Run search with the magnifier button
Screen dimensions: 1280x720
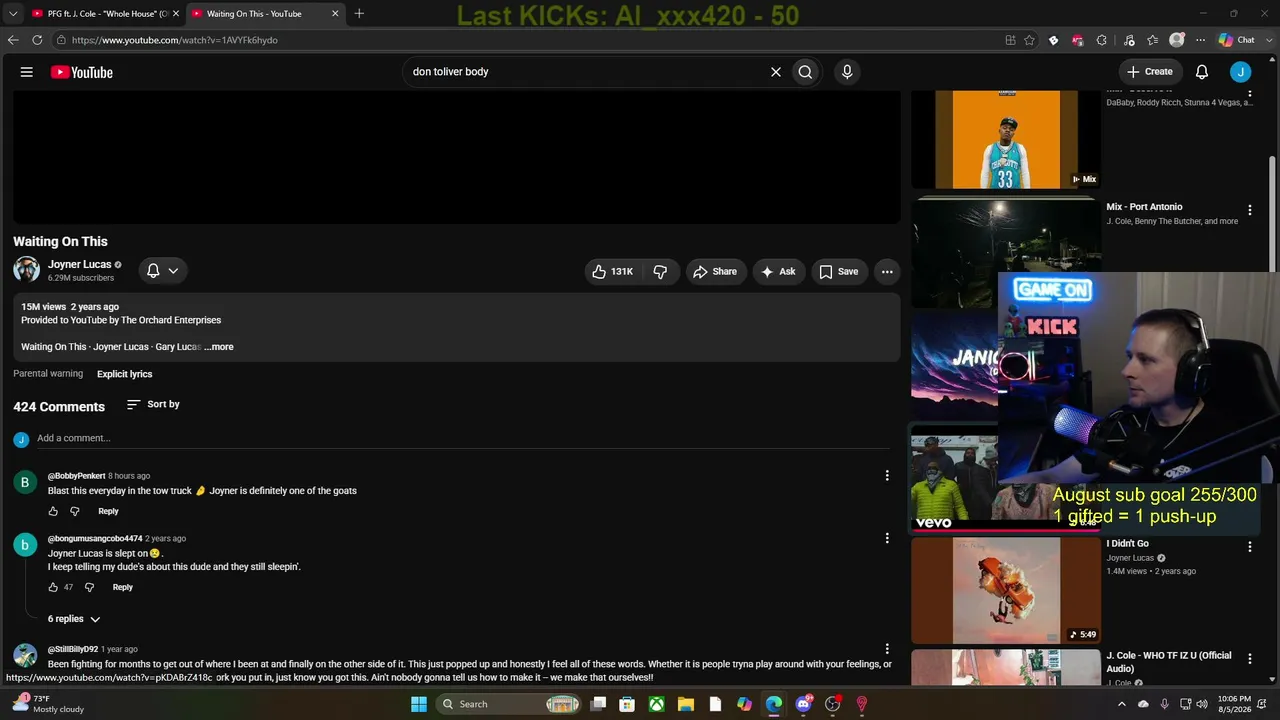click(805, 72)
